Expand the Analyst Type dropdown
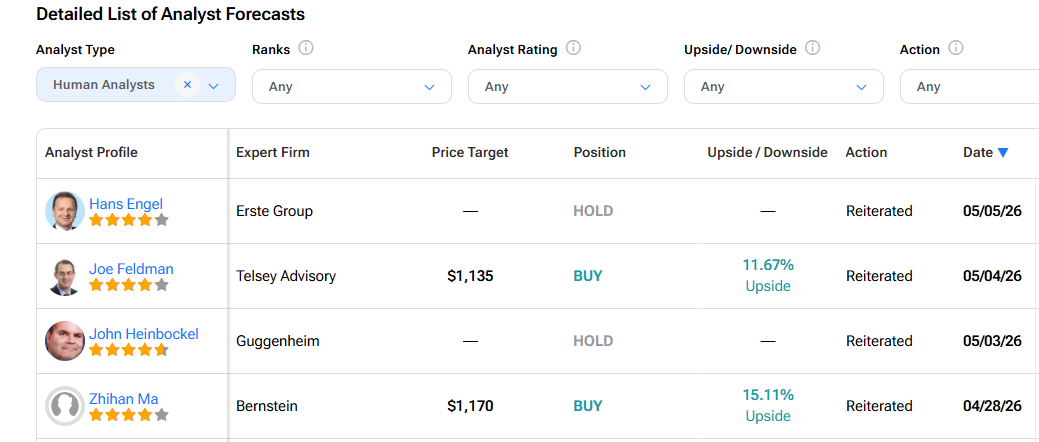Viewport: 1039px width, 442px height. point(213,85)
